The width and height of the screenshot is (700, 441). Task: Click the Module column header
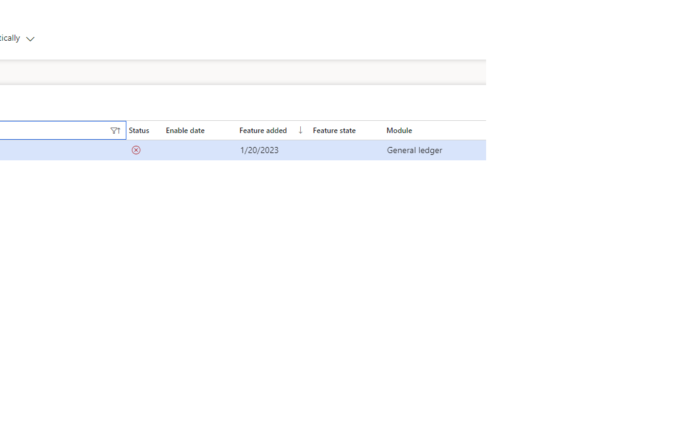pos(399,130)
